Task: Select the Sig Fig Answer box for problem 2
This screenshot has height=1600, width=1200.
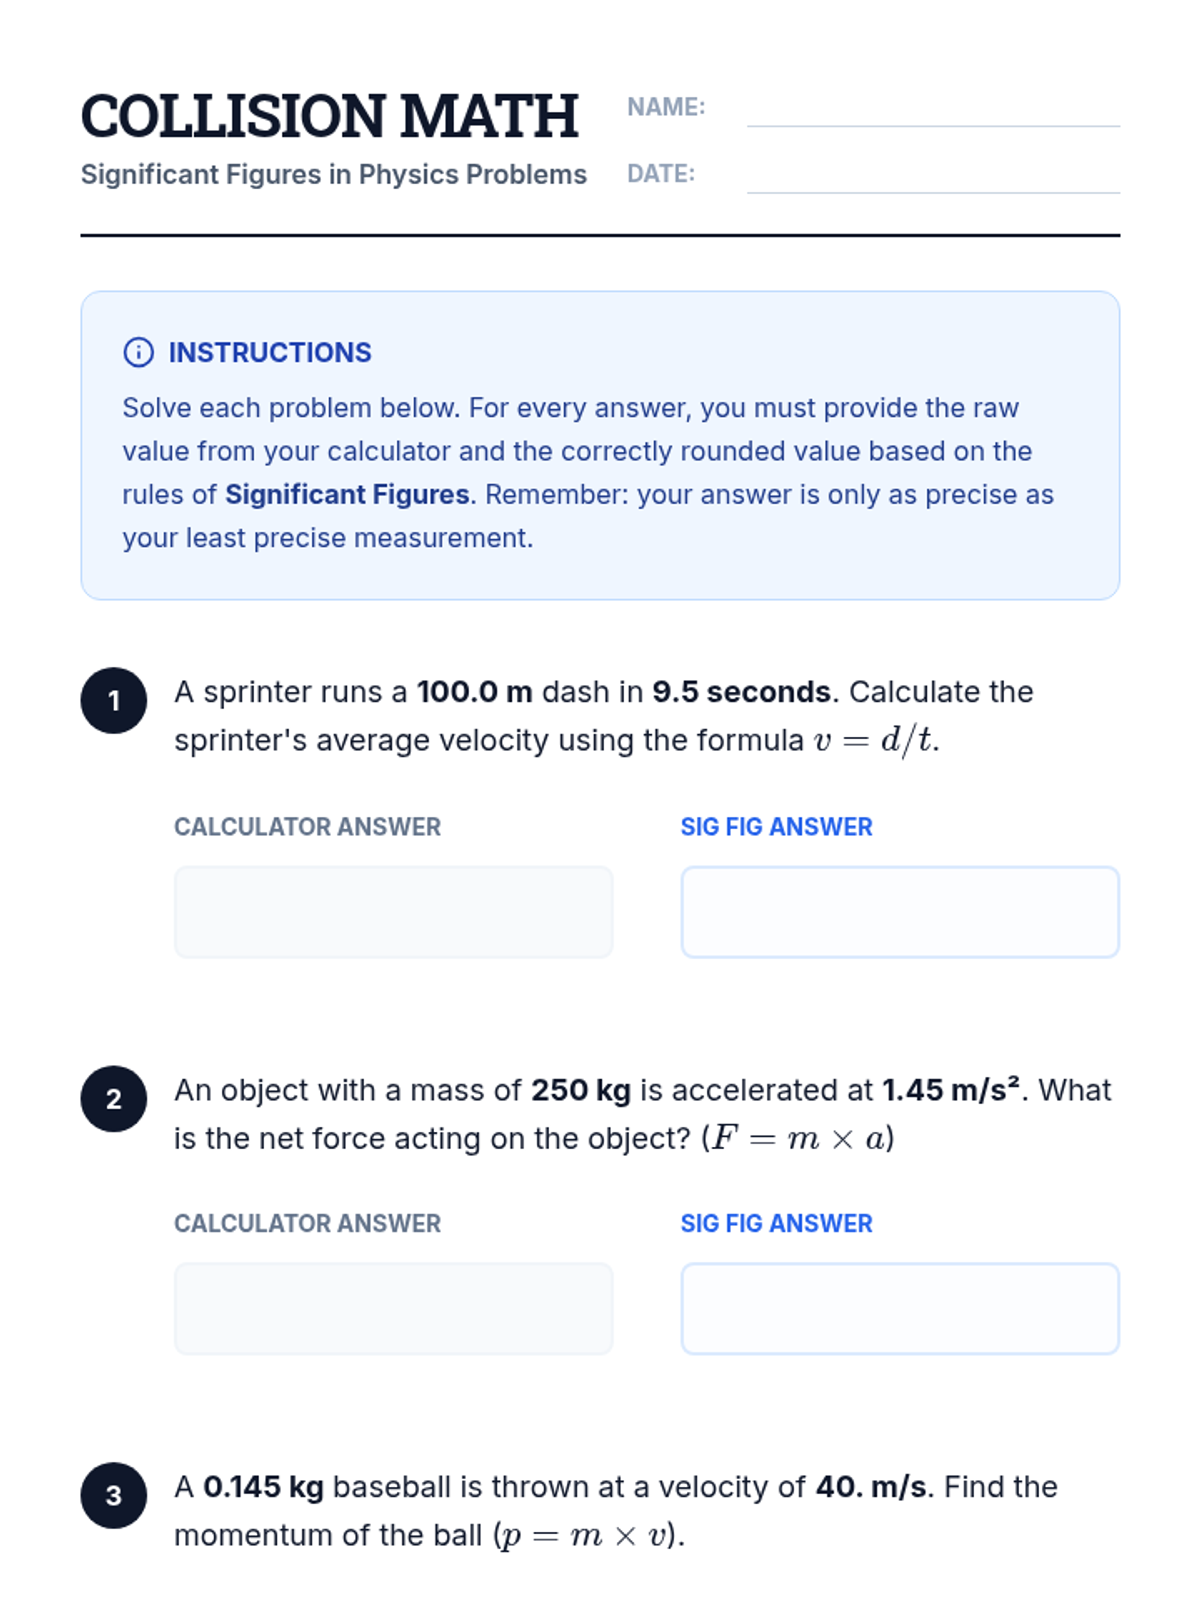Action: (899, 1308)
